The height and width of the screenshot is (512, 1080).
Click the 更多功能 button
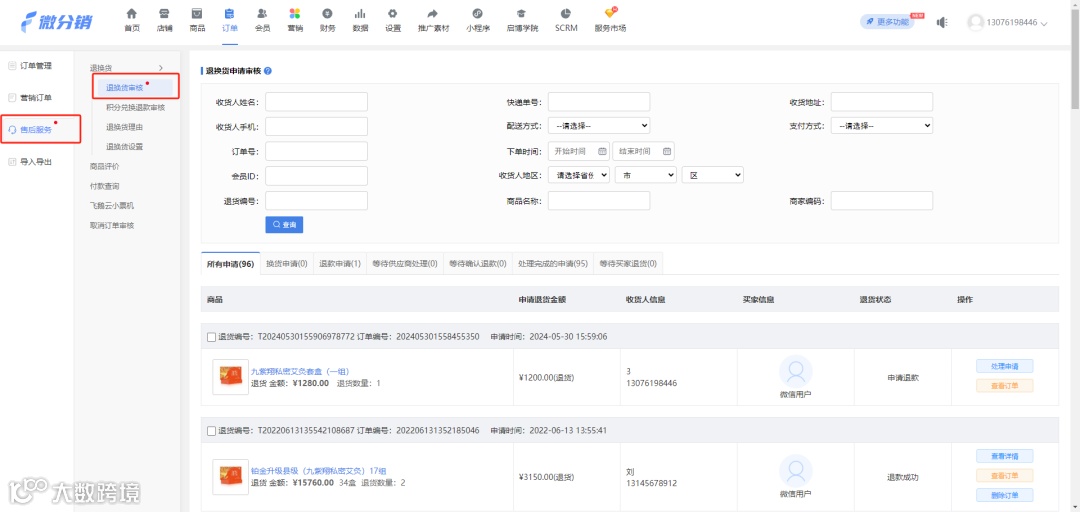pos(887,22)
